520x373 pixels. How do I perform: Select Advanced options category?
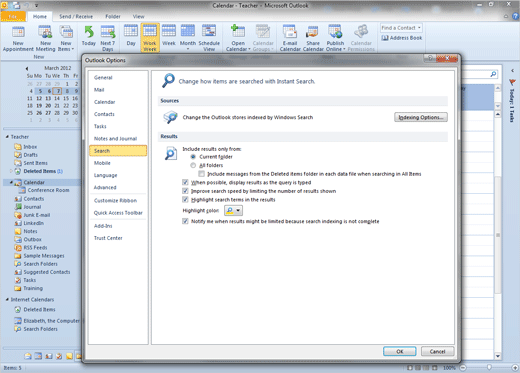click(118, 187)
